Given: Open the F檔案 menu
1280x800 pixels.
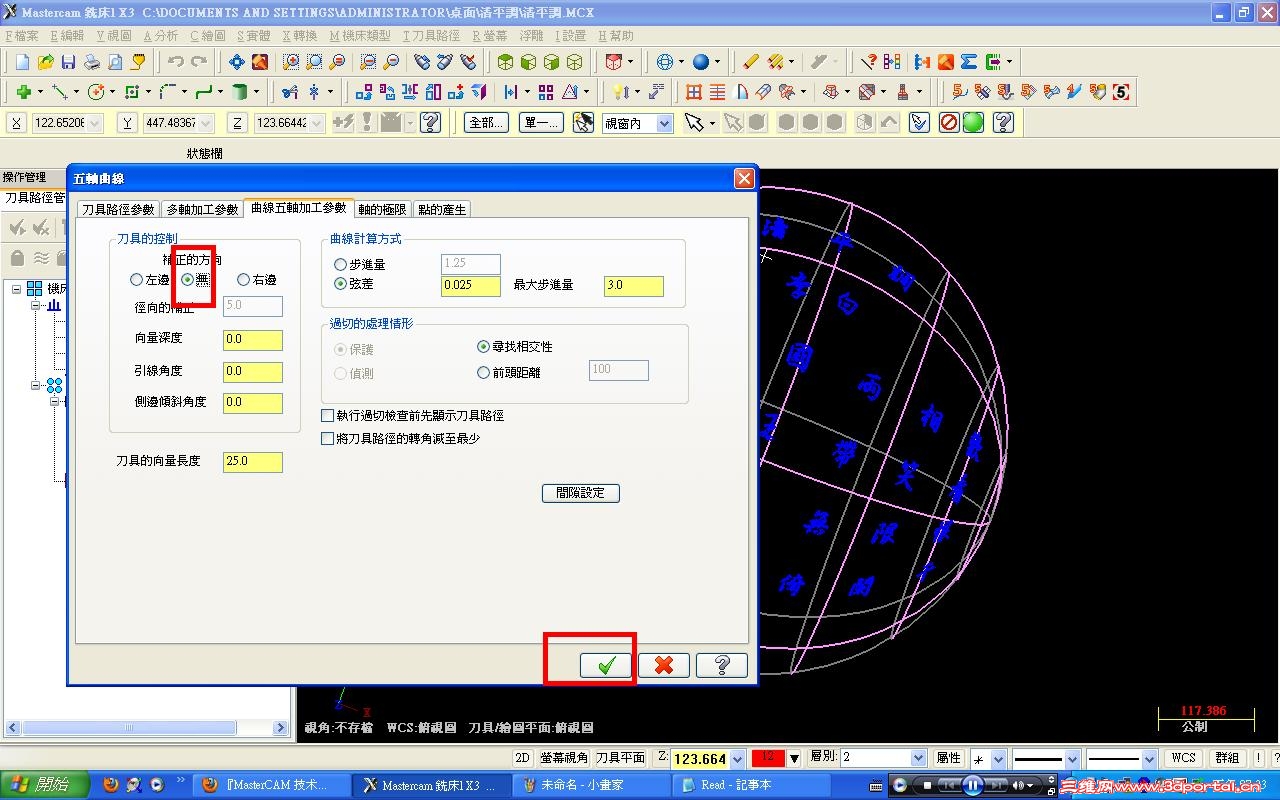Looking at the screenshot, I should click(x=22, y=35).
